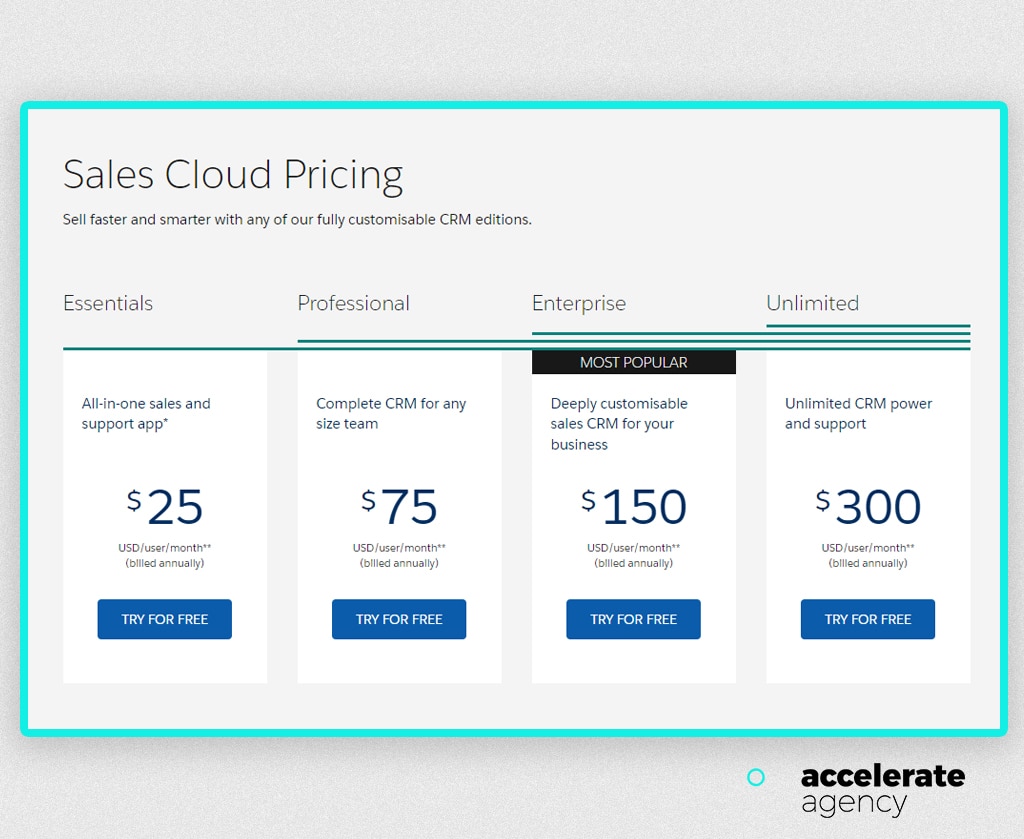Click Try For Free under Essentials plan
This screenshot has height=839, width=1024.
coord(164,619)
